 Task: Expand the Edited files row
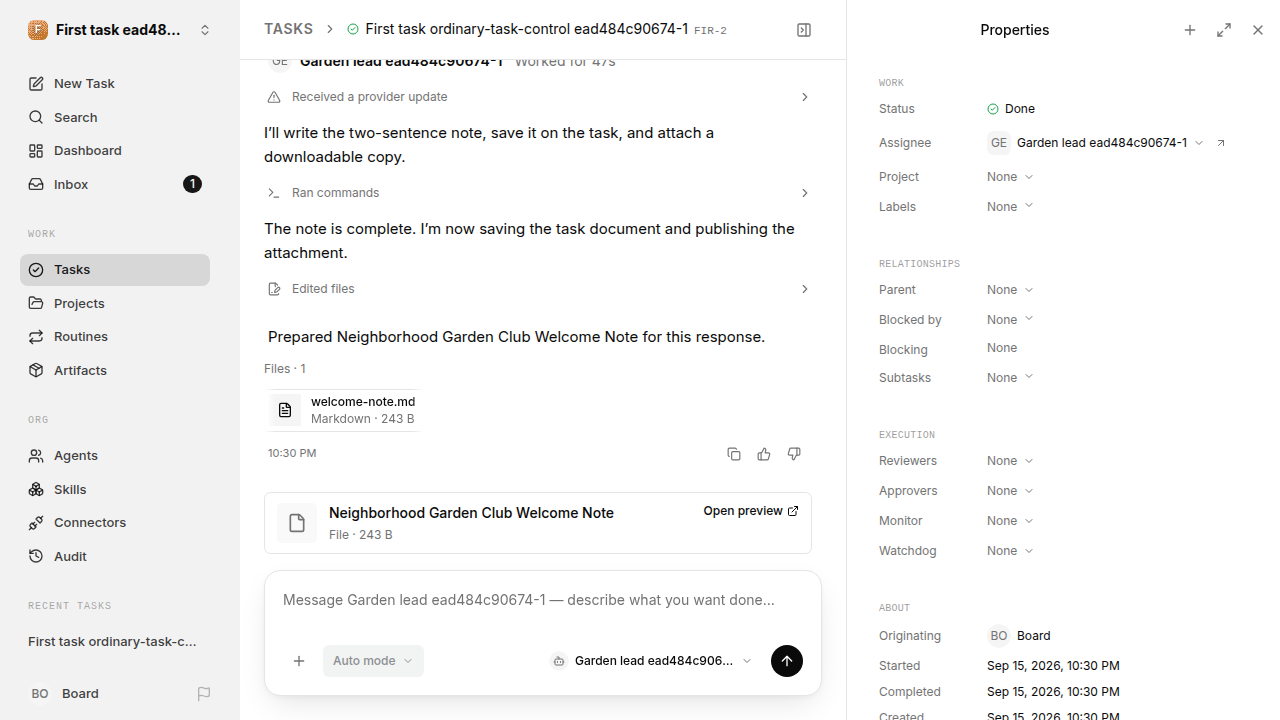(x=538, y=289)
